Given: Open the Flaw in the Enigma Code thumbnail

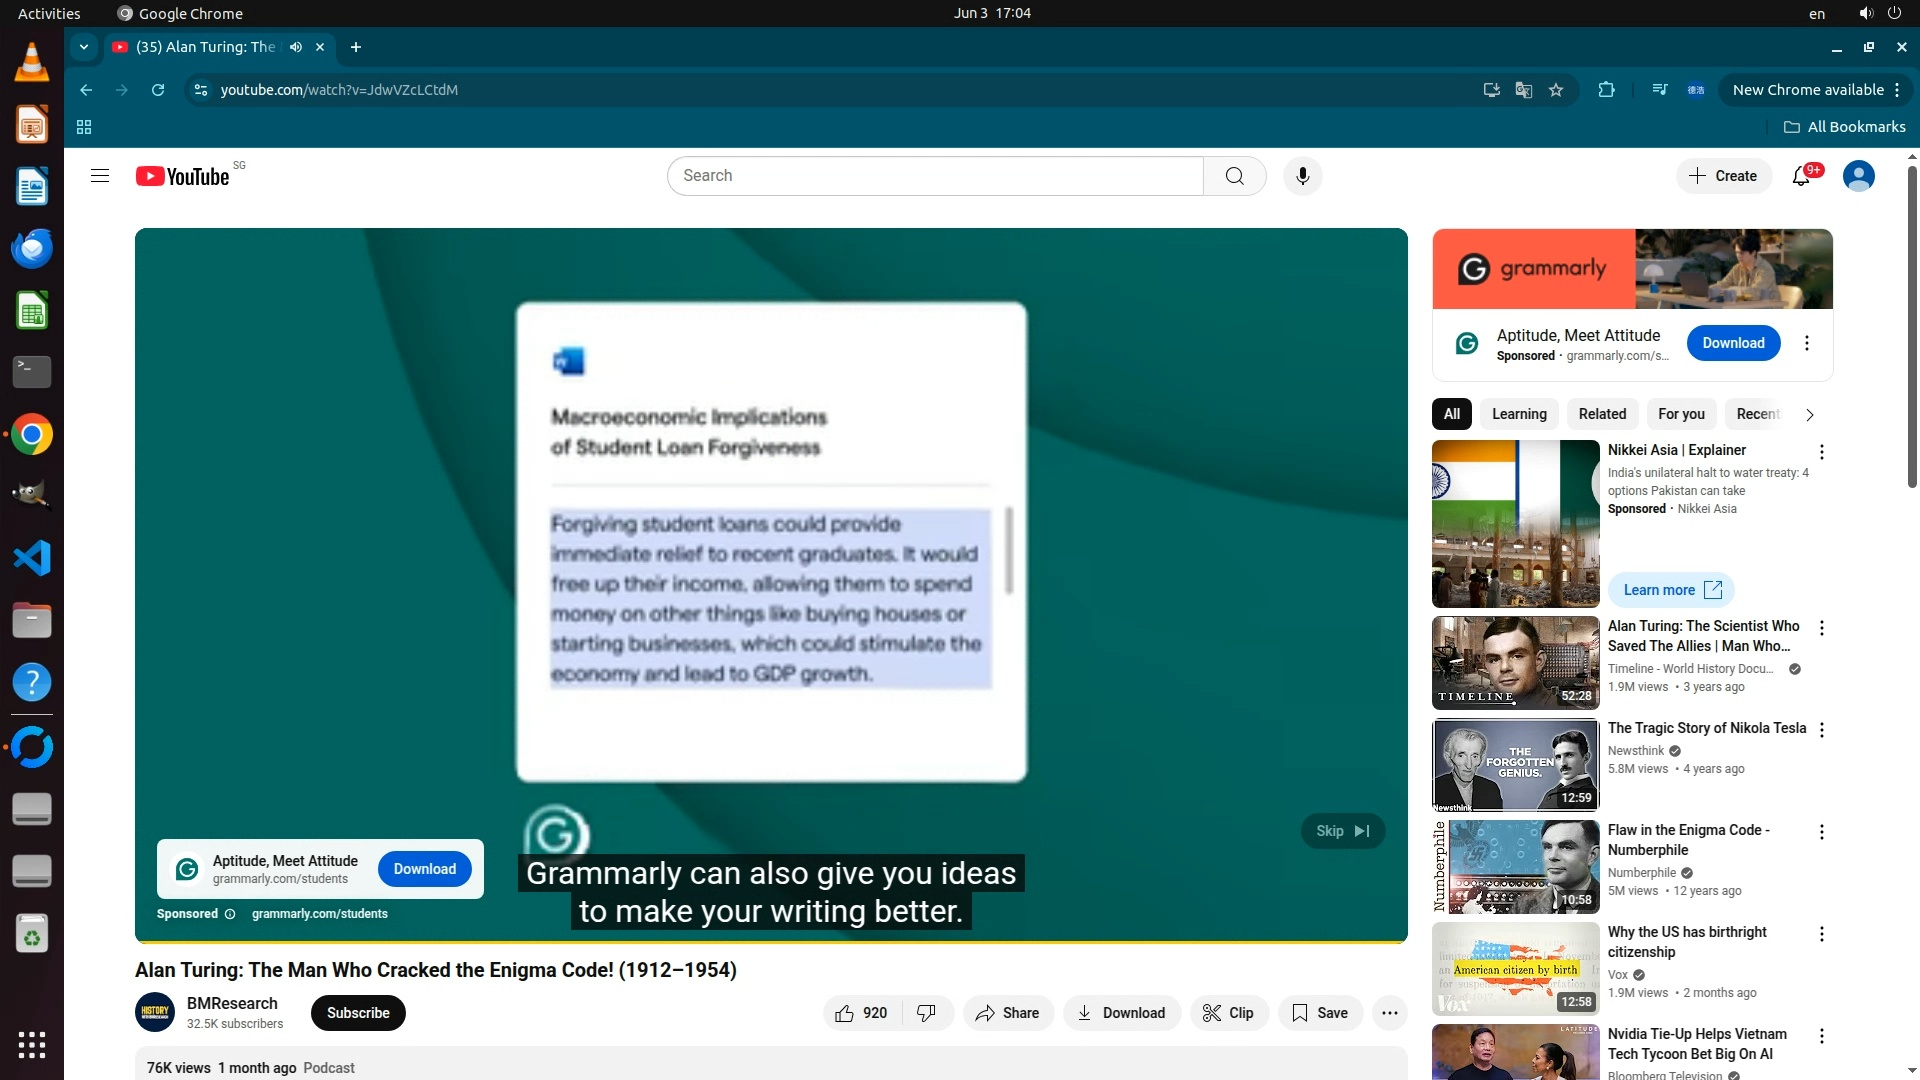Looking at the screenshot, I should click(x=1515, y=866).
